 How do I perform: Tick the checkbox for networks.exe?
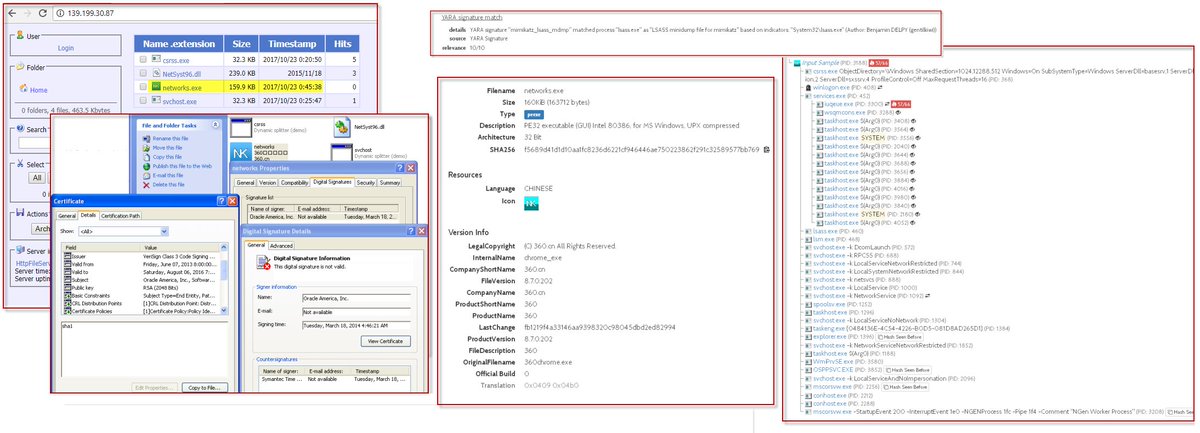point(143,87)
